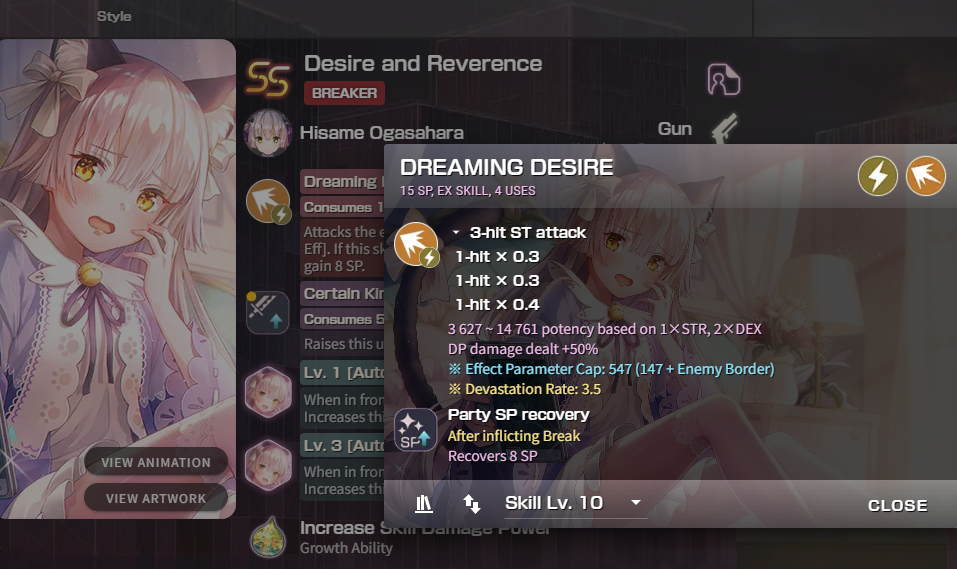Close the Dreaming Desire skill popup
The image size is (957, 569).
pyautogui.click(x=898, y=506)
